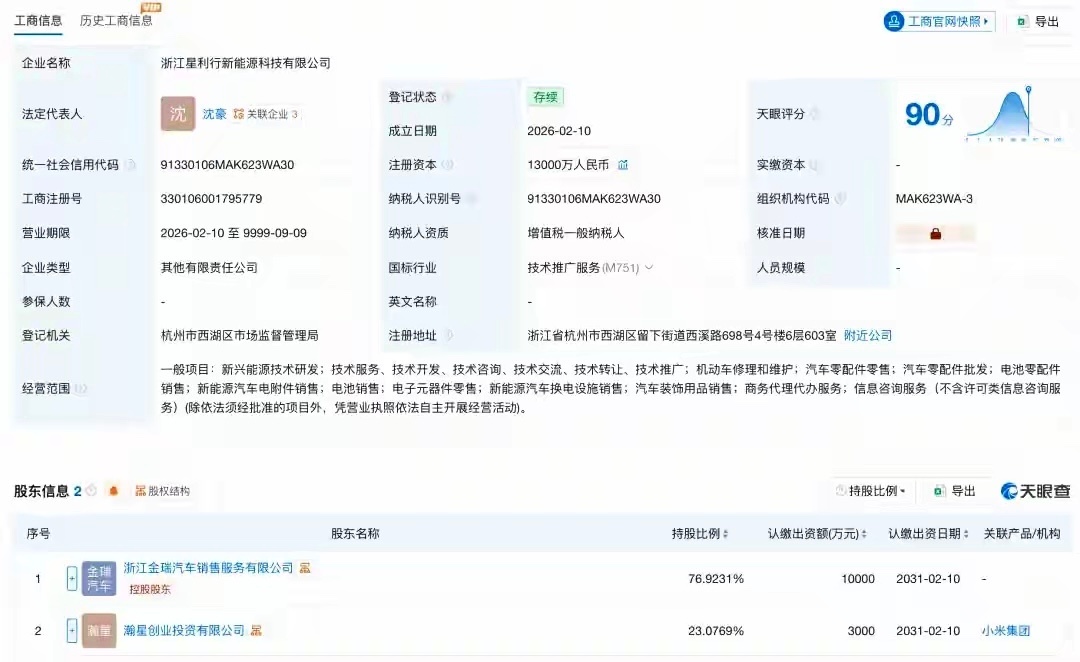Open 瀚星创业投资有限公司 shareholder link
The height and width of the screenshot is (662, 1080).
point(184,631)
